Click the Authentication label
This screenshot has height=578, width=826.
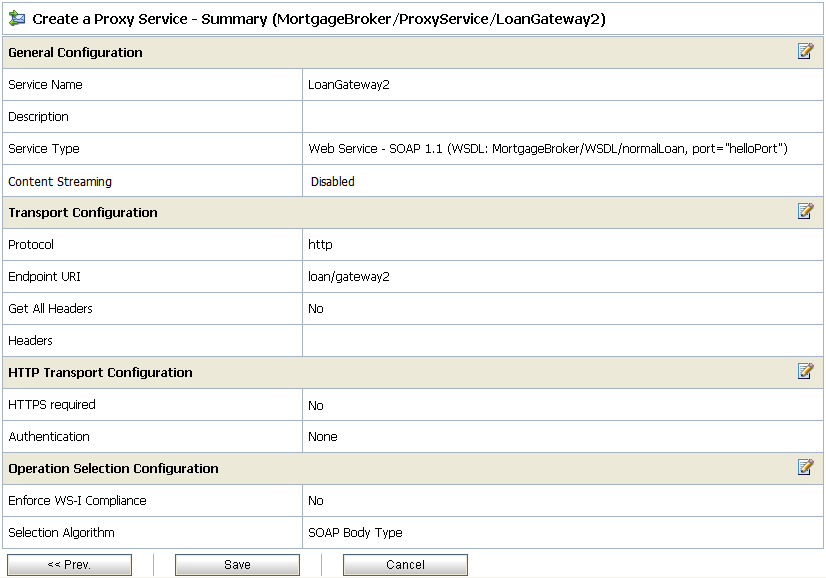point(49,437)
